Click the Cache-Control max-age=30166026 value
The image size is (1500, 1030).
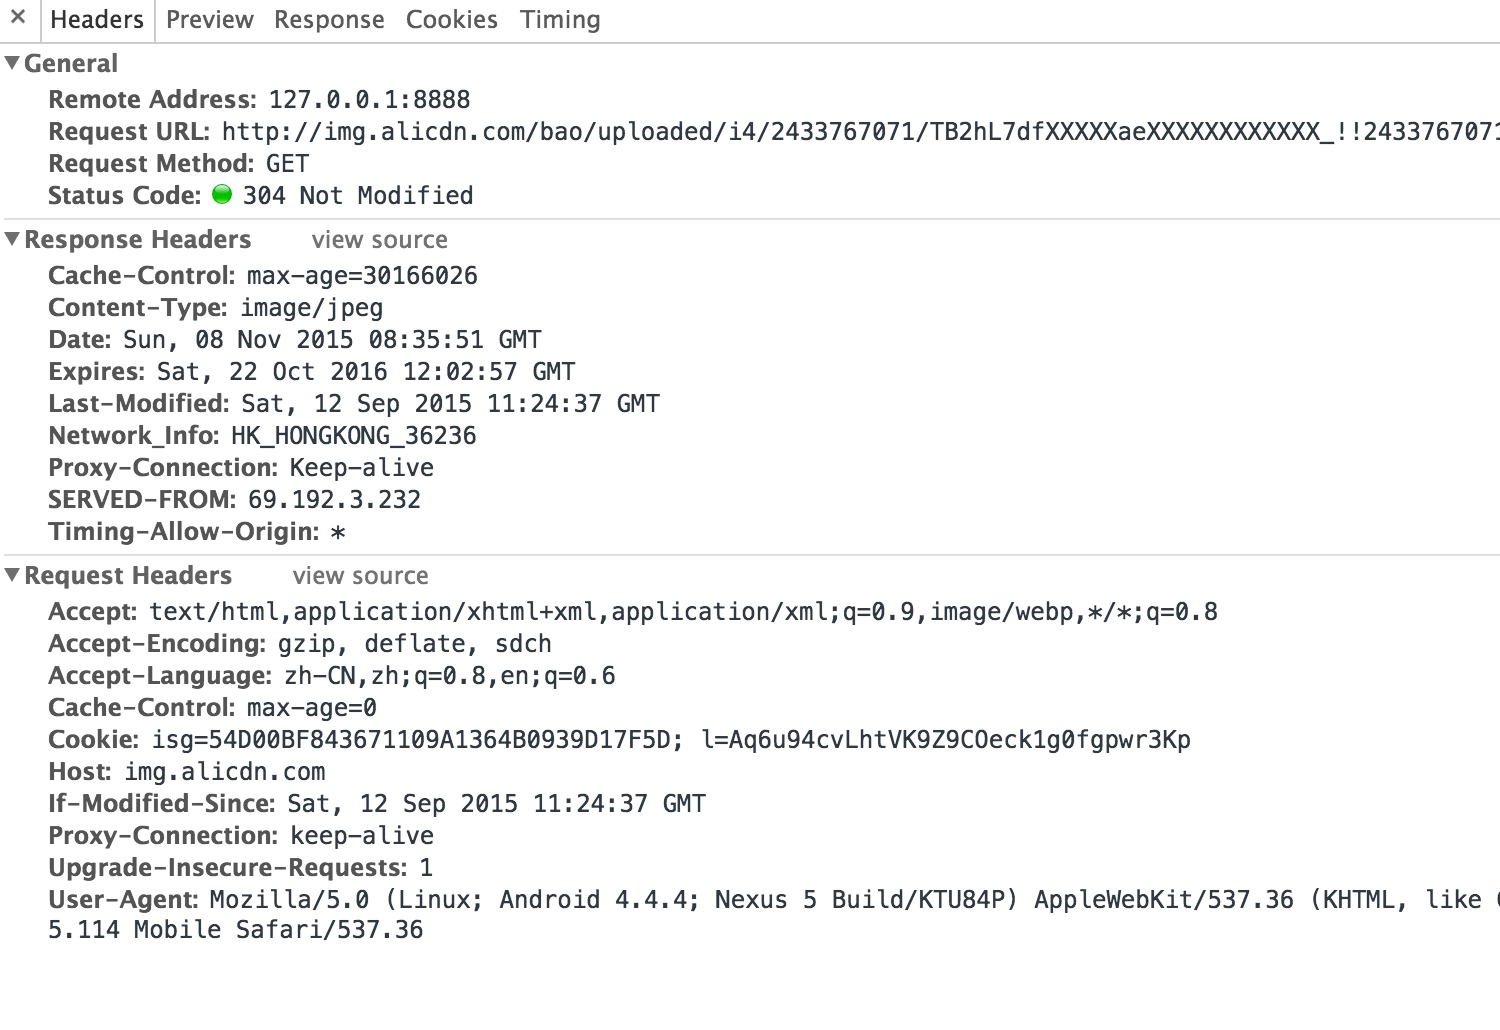[x=362, y=276]
